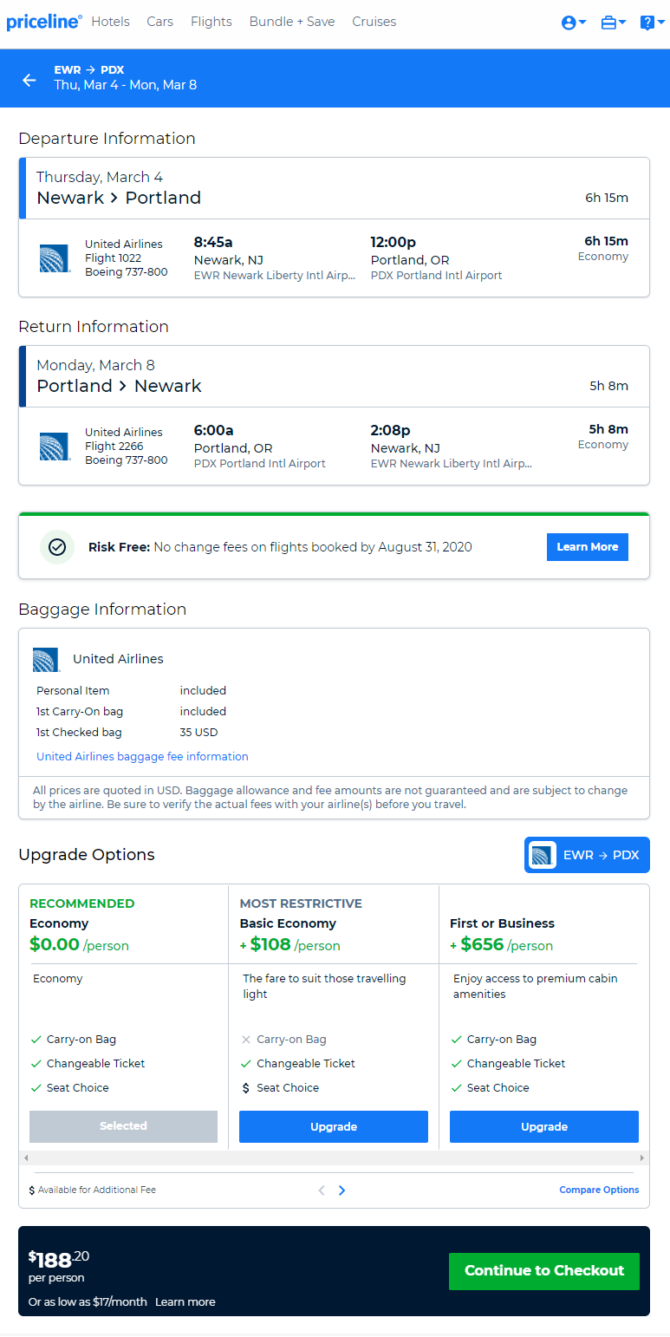The image size is (670, 1337).
Task: Continue to Checkout
Action: pos(544,1271)
